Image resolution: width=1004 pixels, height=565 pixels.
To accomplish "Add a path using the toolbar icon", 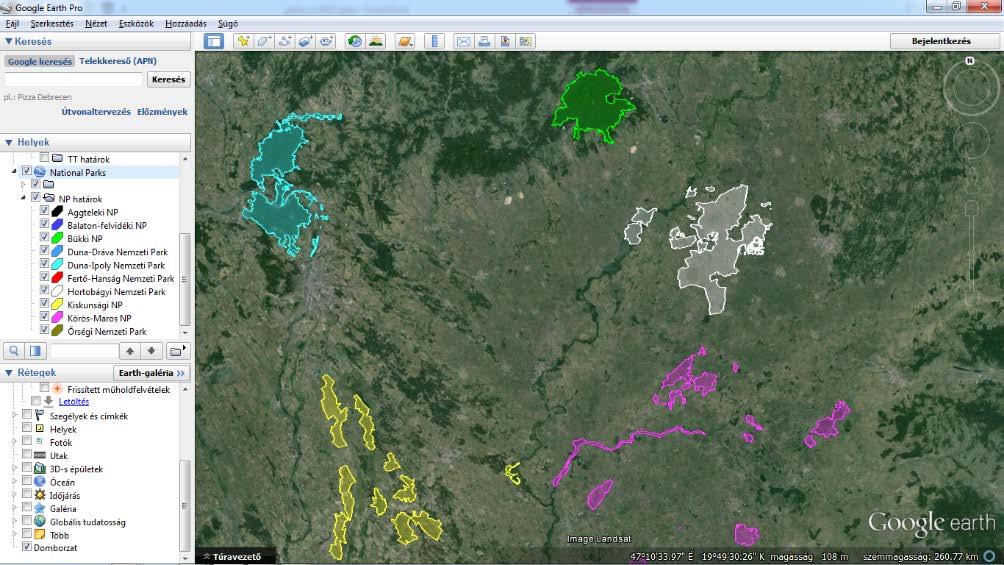I will pos(285,41).
